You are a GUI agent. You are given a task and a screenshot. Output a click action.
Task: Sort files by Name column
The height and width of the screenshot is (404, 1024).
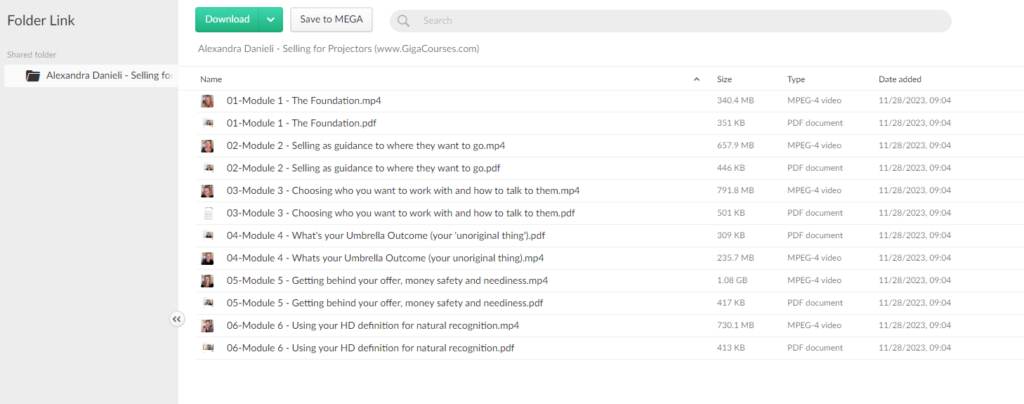point(211,78)
